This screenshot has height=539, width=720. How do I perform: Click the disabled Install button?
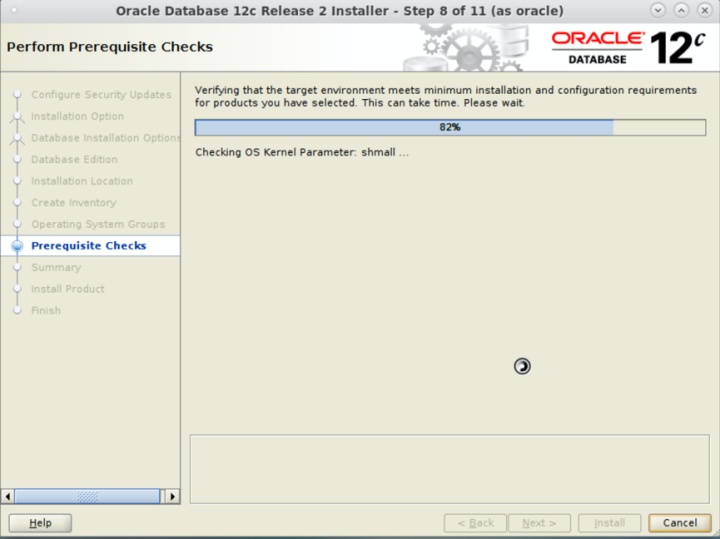pyautogui.click(x=609, y=522)
